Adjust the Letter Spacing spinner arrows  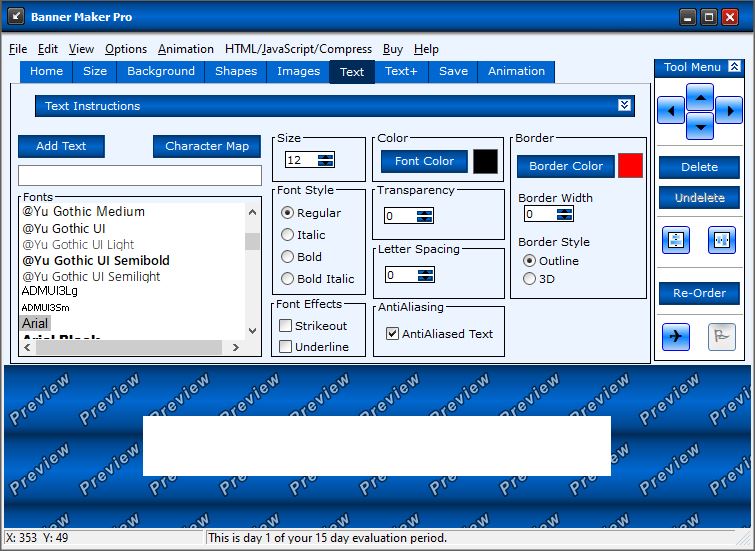pos(426,275)
